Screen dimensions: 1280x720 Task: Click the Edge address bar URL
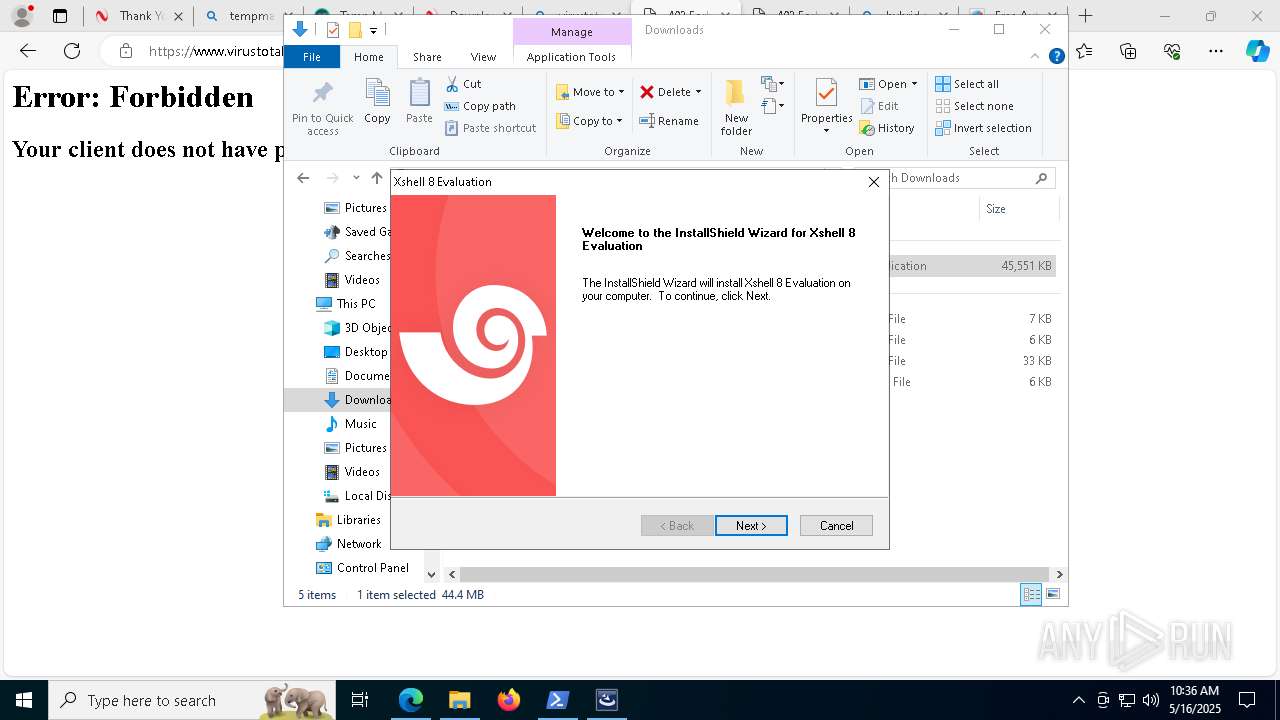(x=216, y=51)
